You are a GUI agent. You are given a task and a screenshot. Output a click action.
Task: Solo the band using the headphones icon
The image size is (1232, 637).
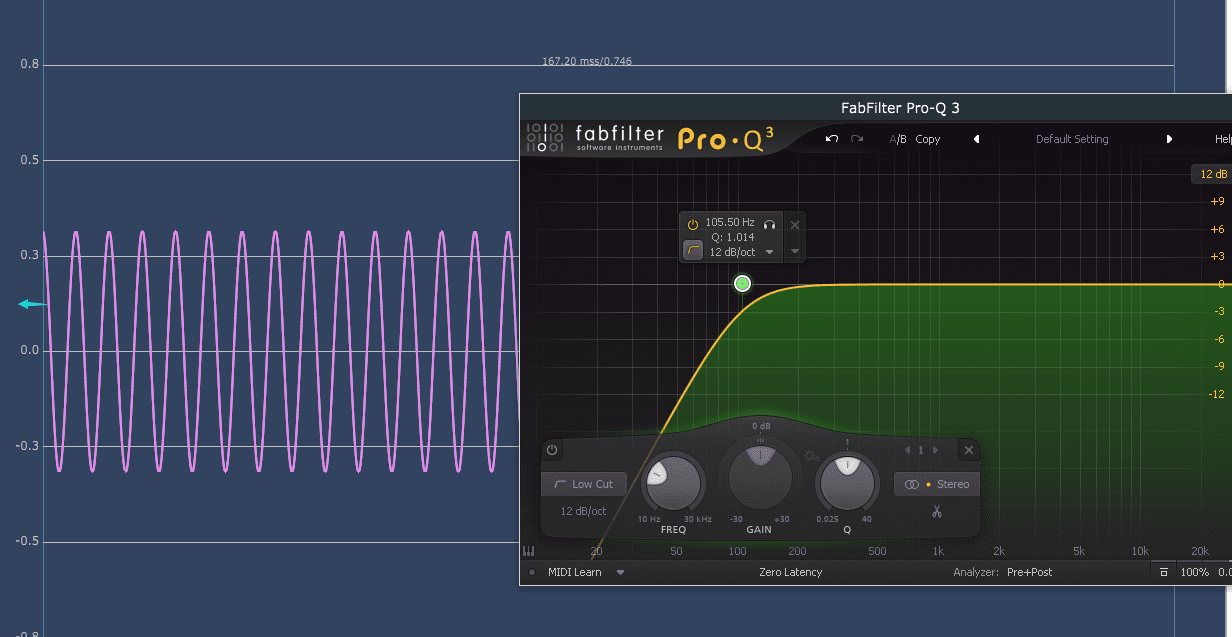(x=770, y=223)
